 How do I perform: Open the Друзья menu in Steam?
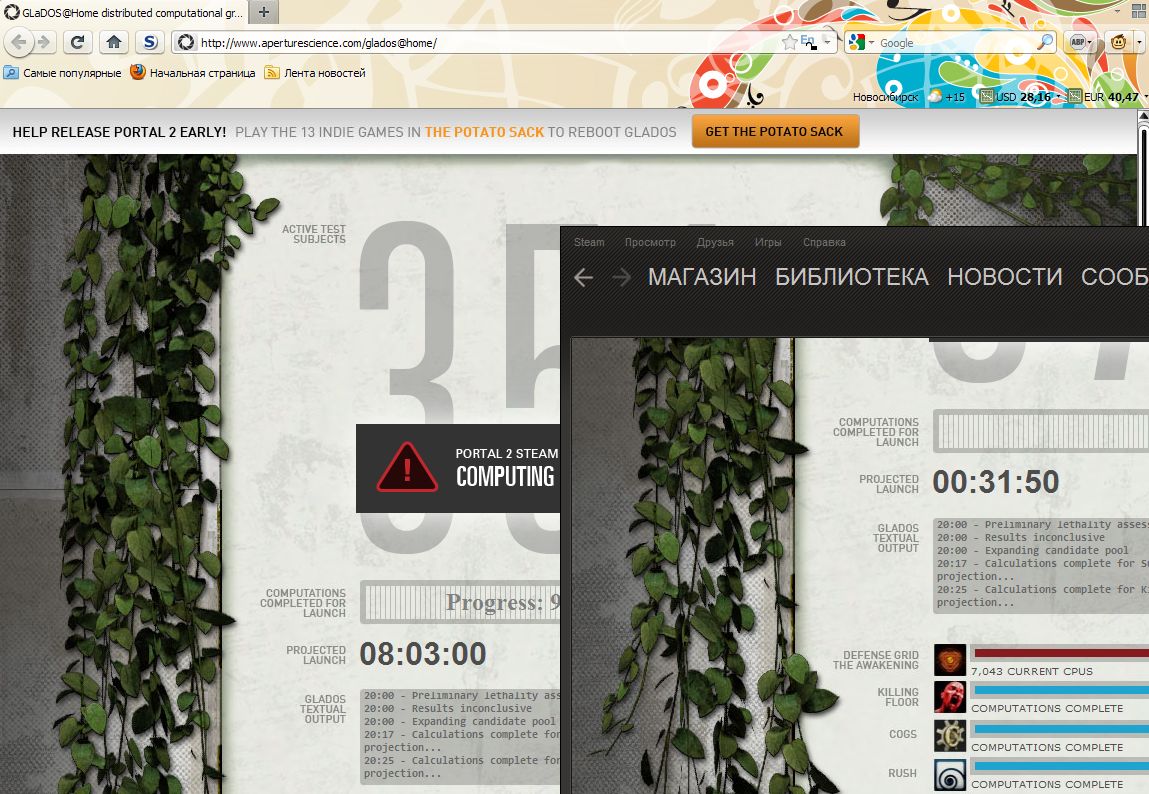point(715,242)
